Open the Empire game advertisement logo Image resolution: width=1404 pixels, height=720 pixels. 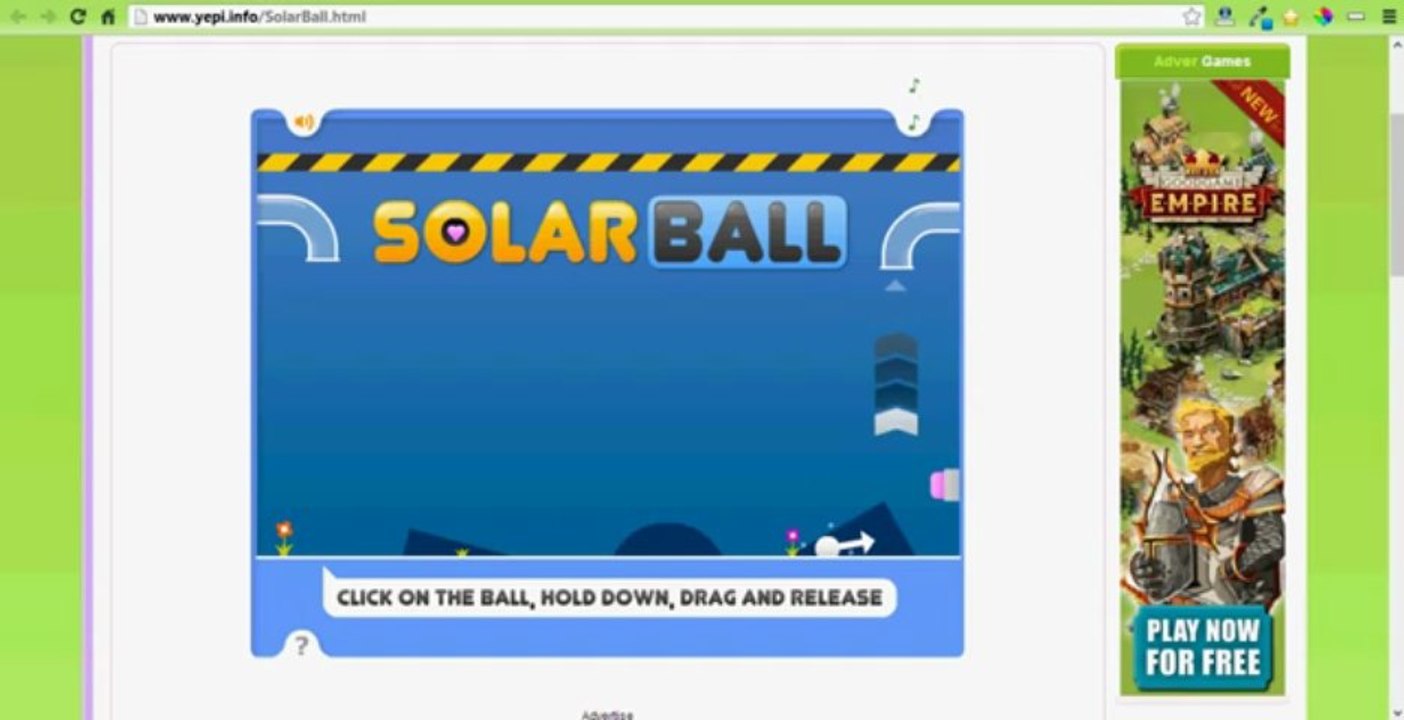pyautogui.click(x=1201, y=191)
